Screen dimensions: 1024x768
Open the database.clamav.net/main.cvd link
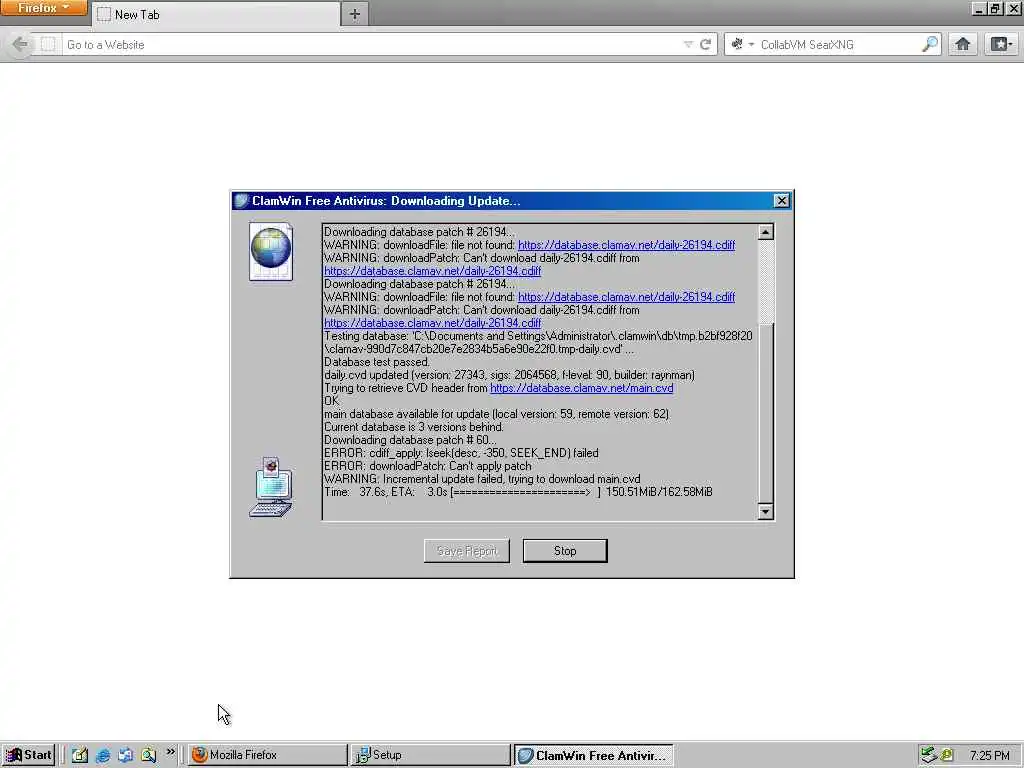coord(581,388)
